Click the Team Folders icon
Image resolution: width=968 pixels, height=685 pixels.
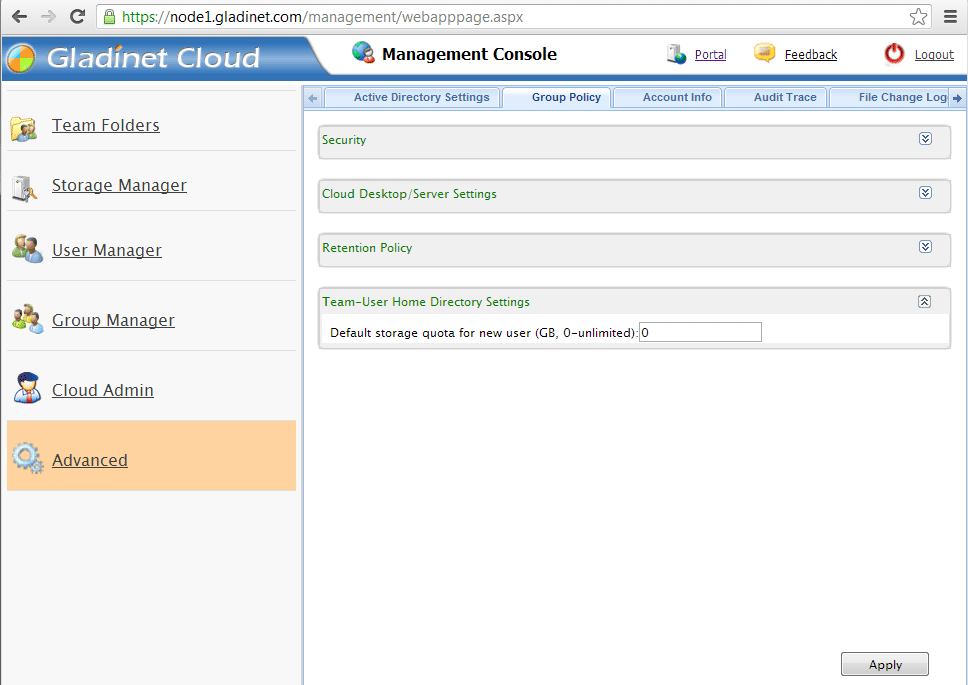coord(24,128)
